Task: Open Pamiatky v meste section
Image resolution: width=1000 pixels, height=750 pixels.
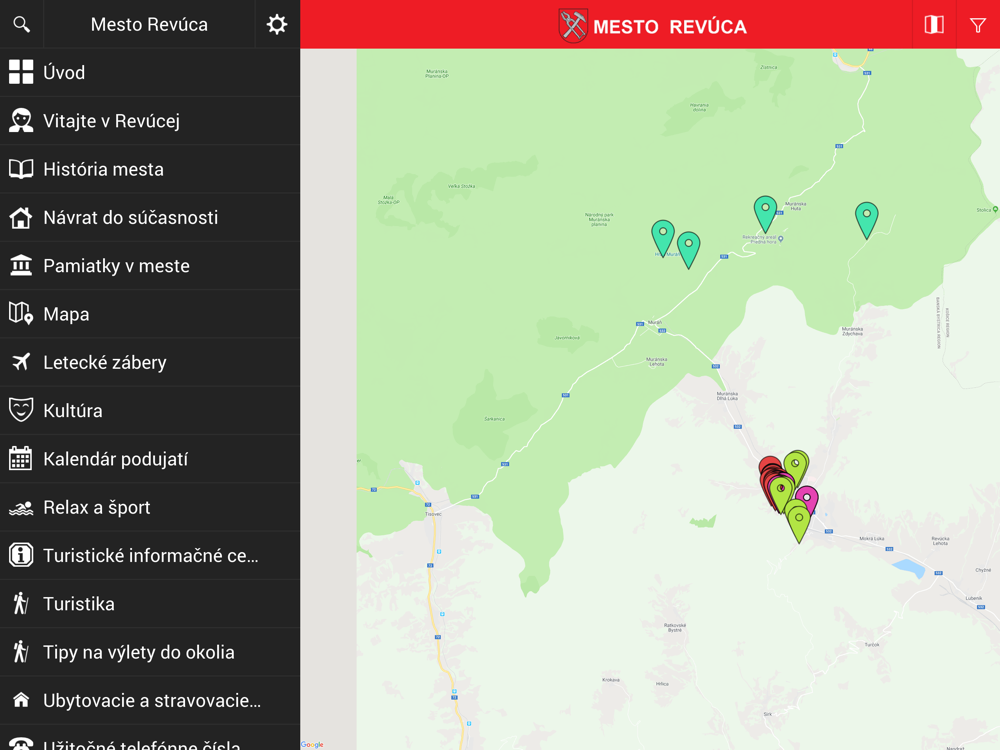Action: click(150, 265)
